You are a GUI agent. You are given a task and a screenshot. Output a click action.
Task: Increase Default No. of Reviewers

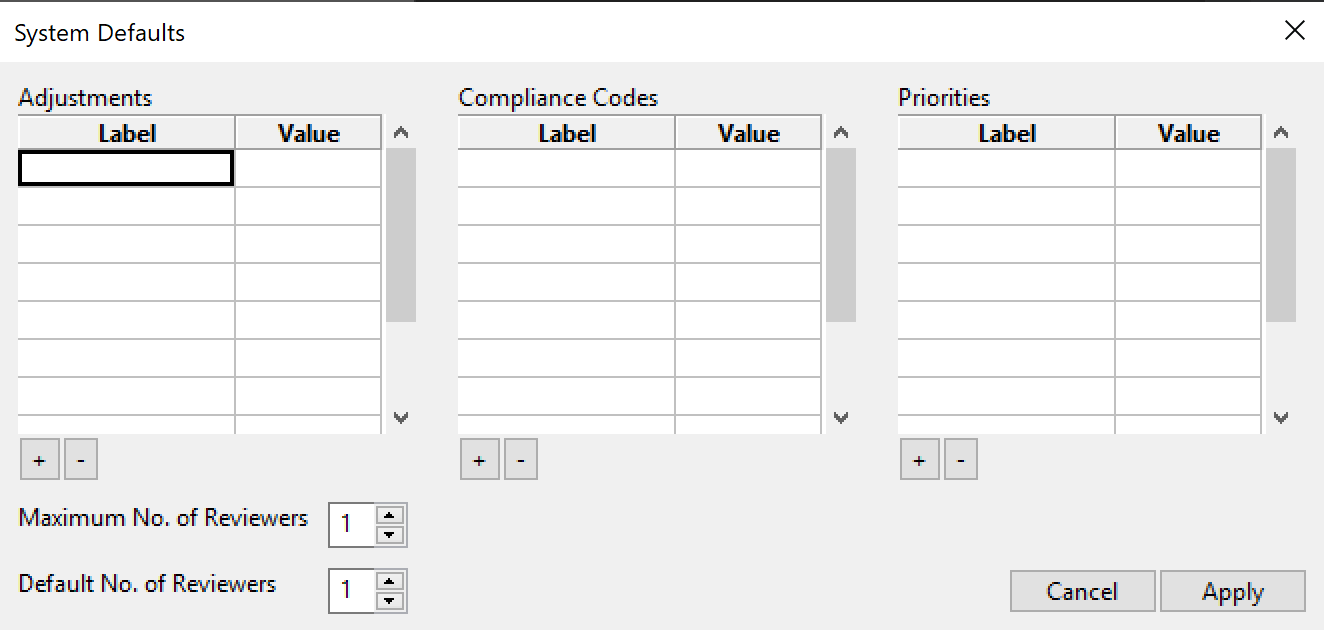tap(391, 581)
